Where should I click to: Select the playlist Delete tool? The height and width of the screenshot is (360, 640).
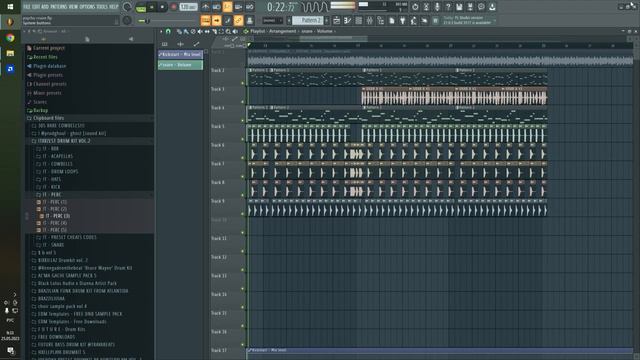193,31
